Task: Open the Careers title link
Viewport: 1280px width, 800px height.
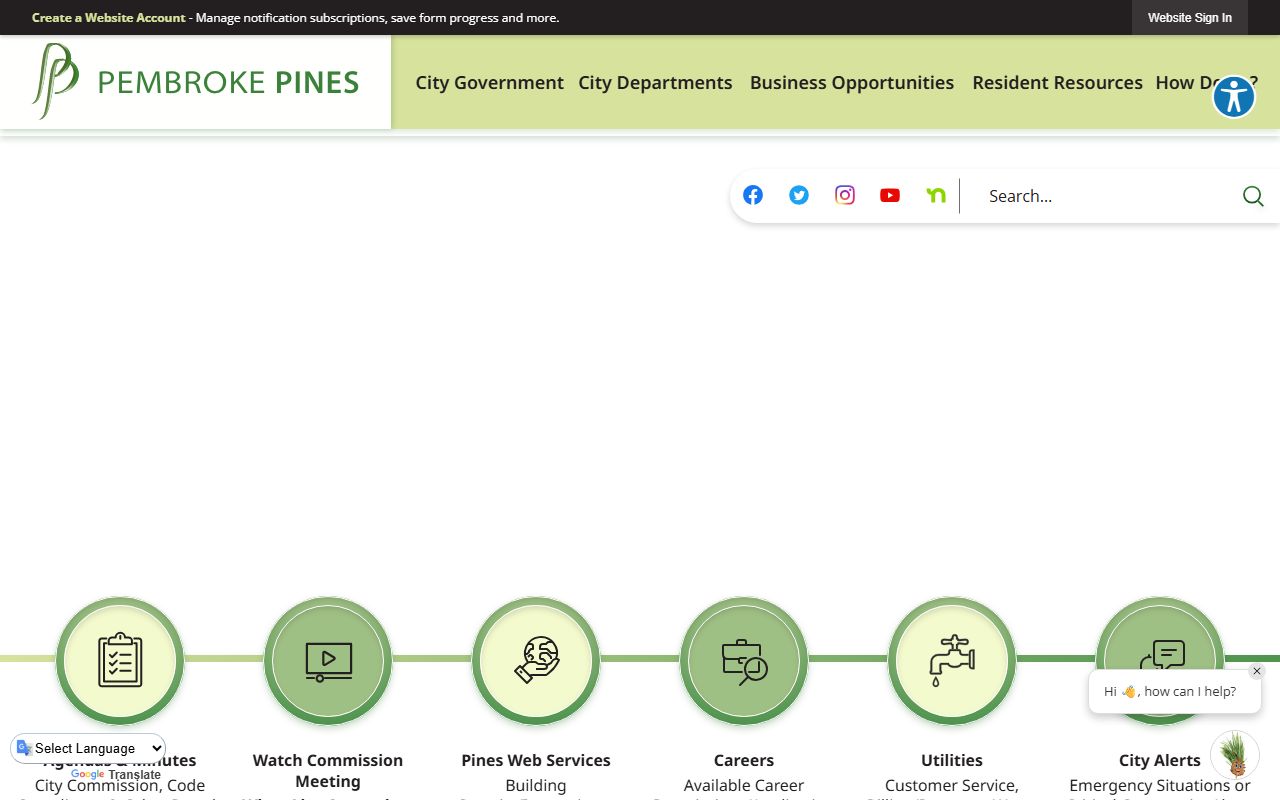Action: pos(744,760)
